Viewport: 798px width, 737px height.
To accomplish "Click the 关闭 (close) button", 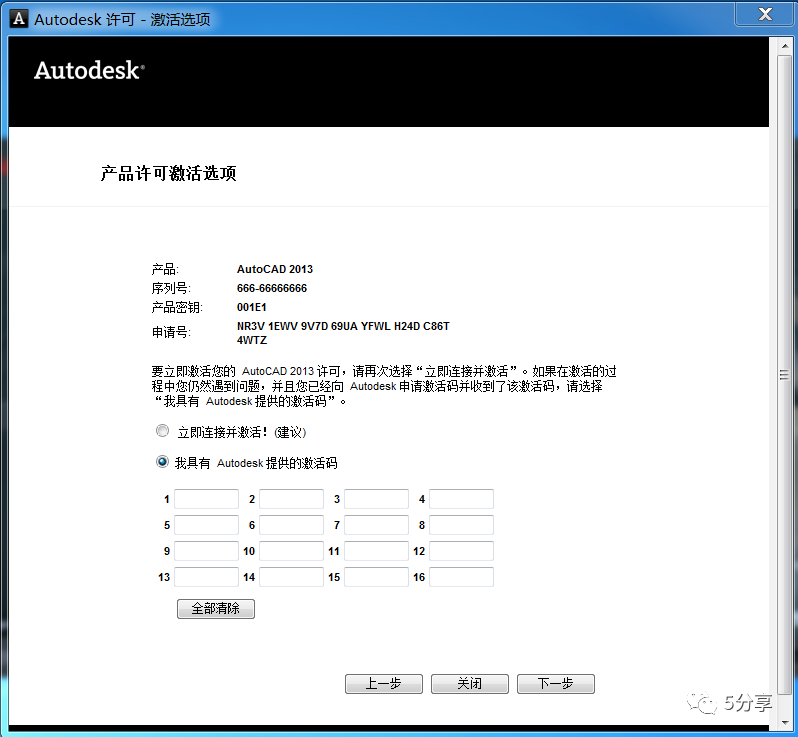I will 470,684.
